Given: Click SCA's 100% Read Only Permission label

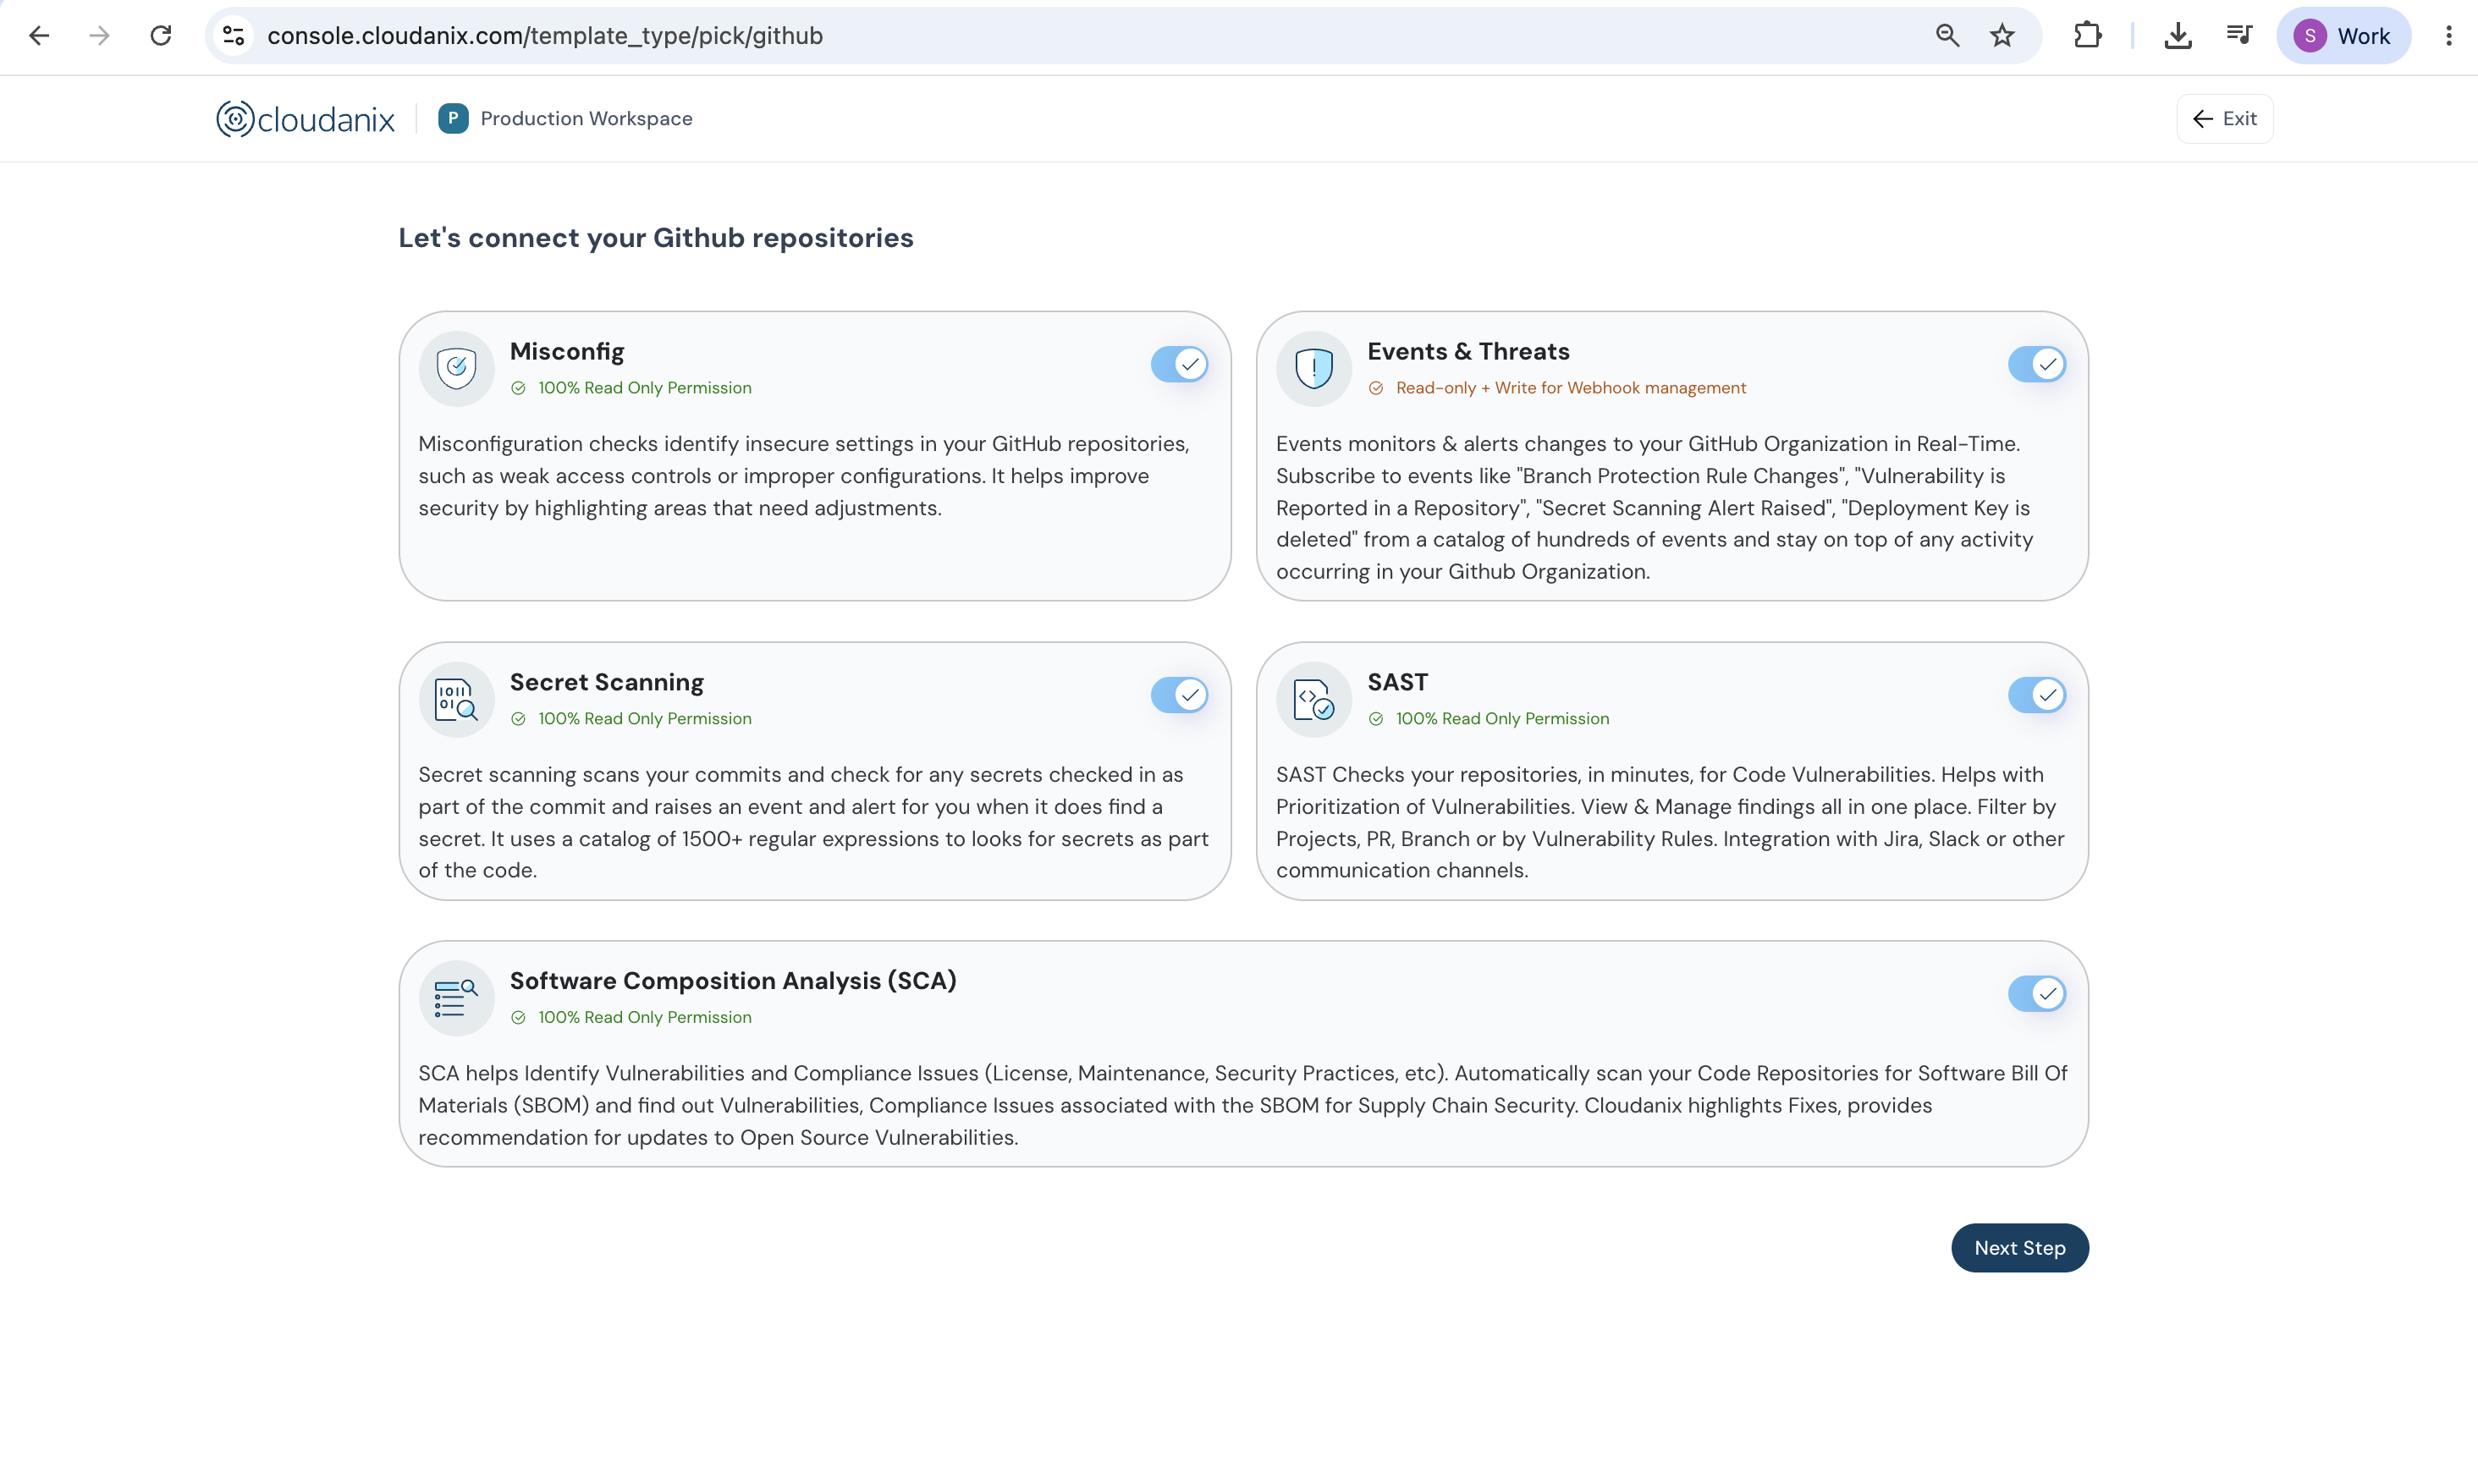Looking at the screenshot, I should point(645,1017).
